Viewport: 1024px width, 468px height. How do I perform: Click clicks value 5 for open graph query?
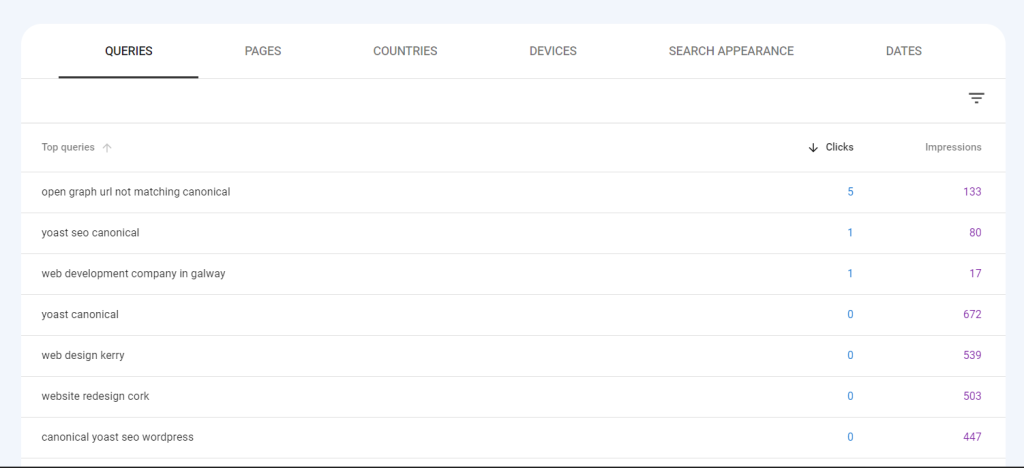(x=850, y=192)
